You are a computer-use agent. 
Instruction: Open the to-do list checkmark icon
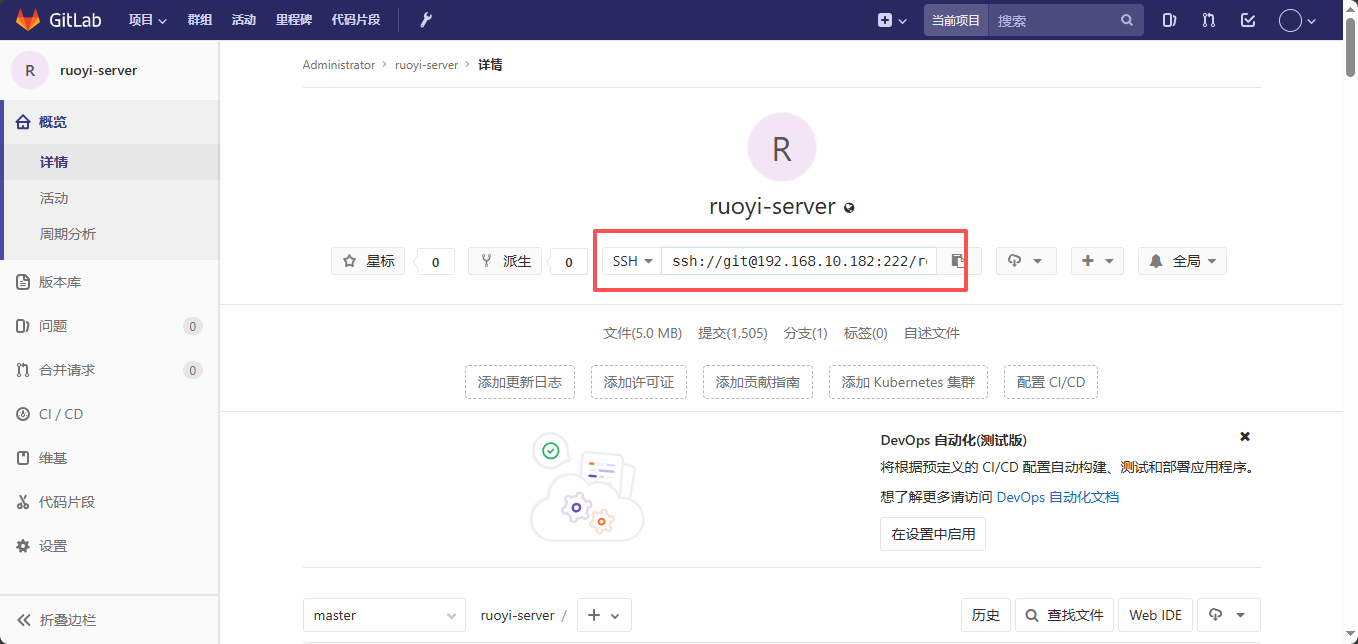[x=1248, y=20]
